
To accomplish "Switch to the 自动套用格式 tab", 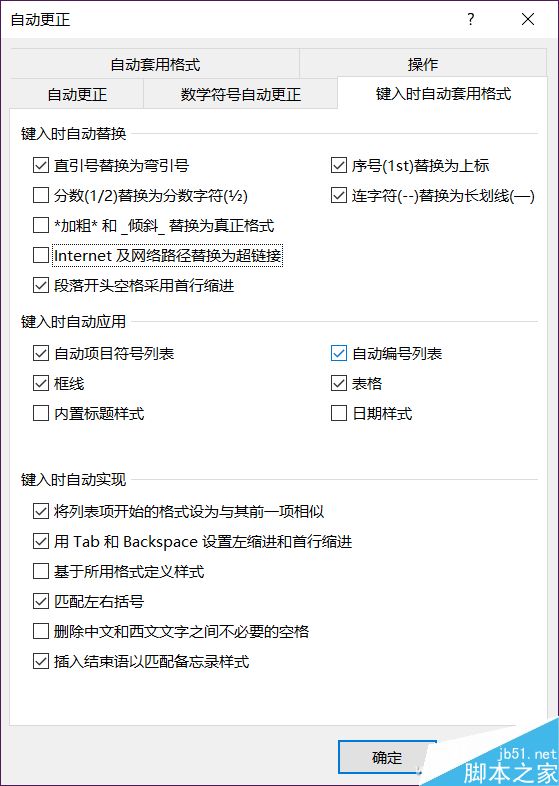I will click(155, 64).
